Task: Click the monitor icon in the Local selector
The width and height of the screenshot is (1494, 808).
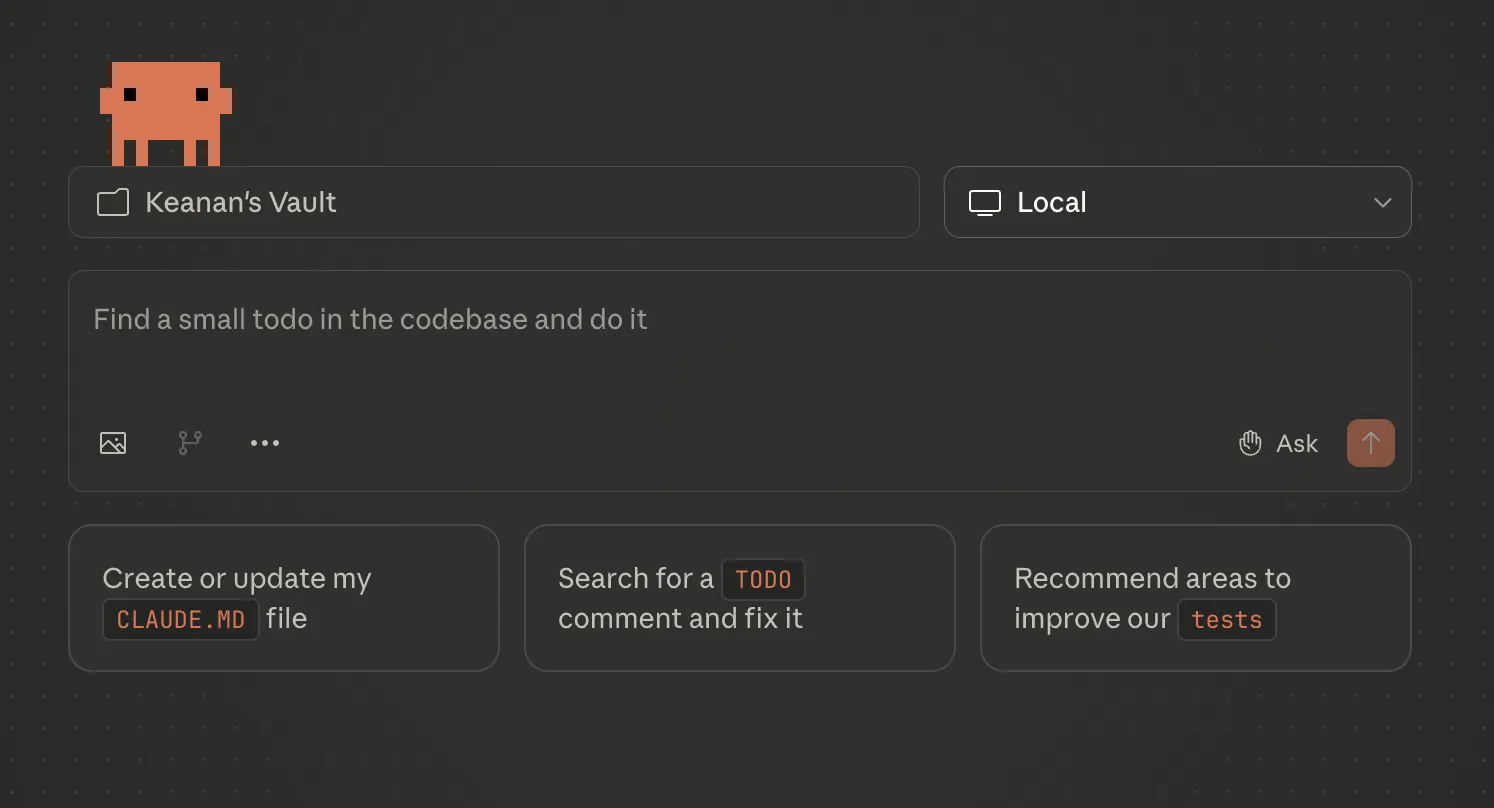Action: [985, 202]
